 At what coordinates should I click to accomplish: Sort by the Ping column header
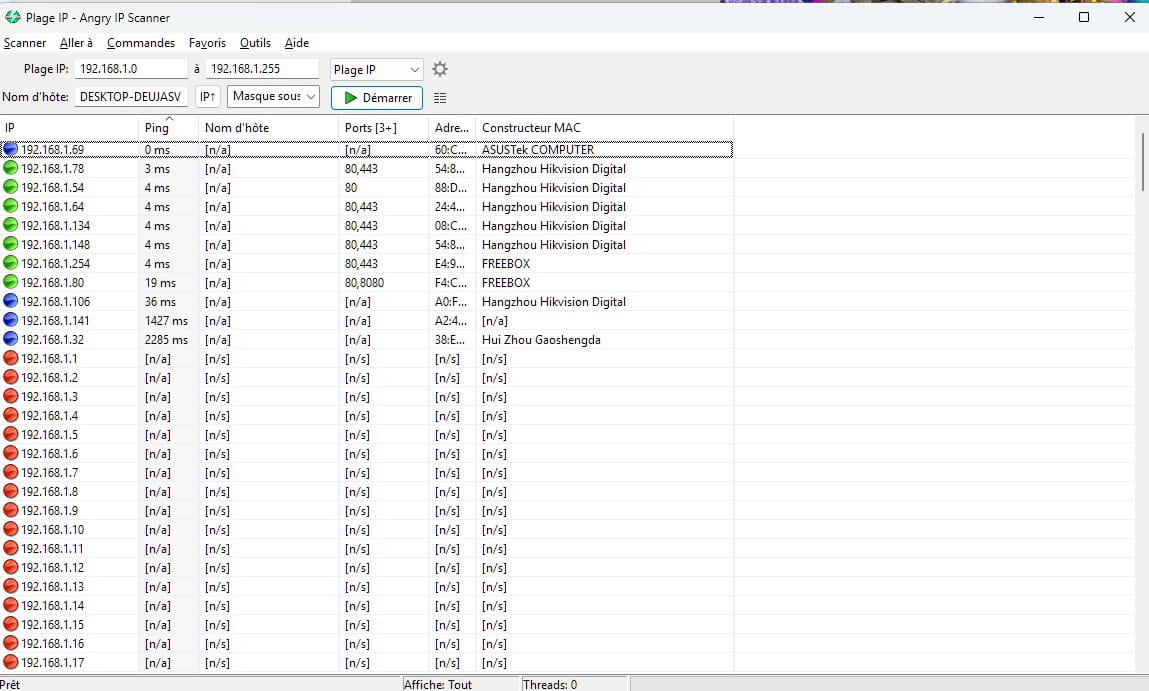157,128
